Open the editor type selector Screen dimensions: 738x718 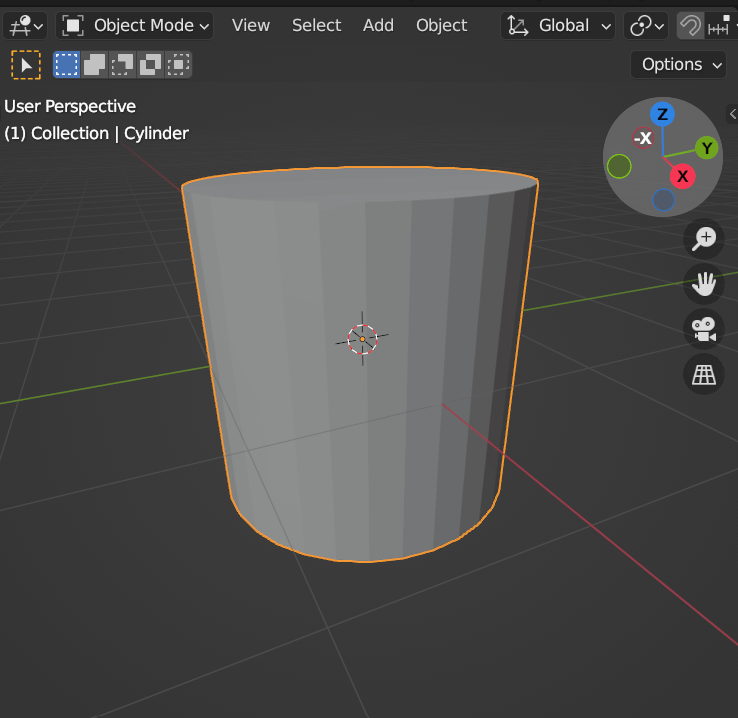(25, 25)
